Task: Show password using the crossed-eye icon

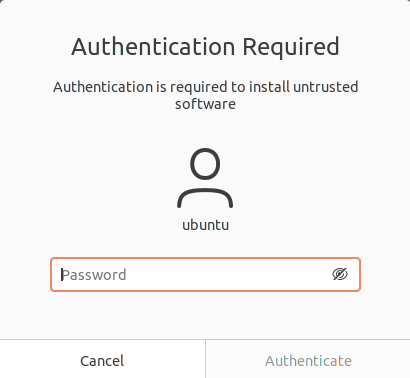Action: coord(340,274)
